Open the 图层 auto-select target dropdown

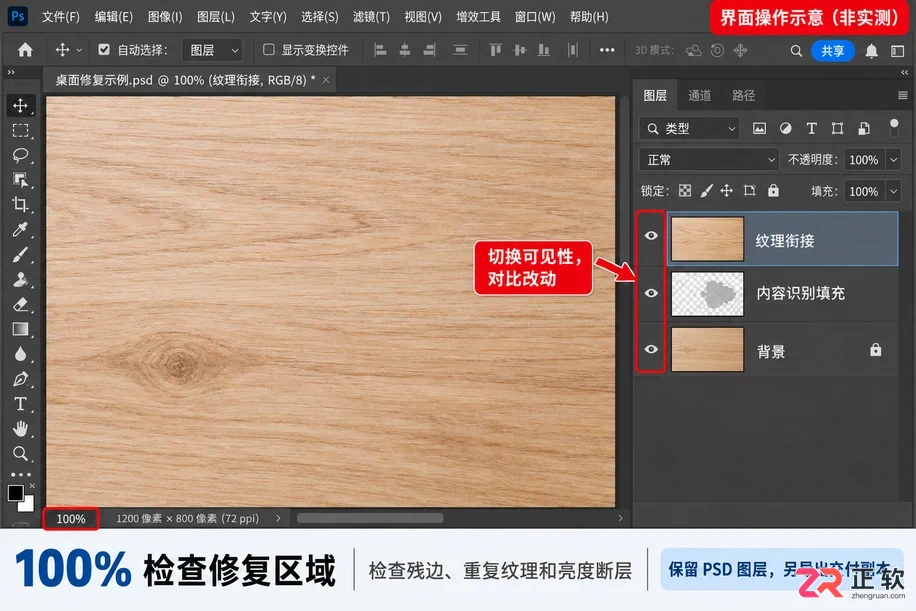pyautogui.click(x=213, y=50)
